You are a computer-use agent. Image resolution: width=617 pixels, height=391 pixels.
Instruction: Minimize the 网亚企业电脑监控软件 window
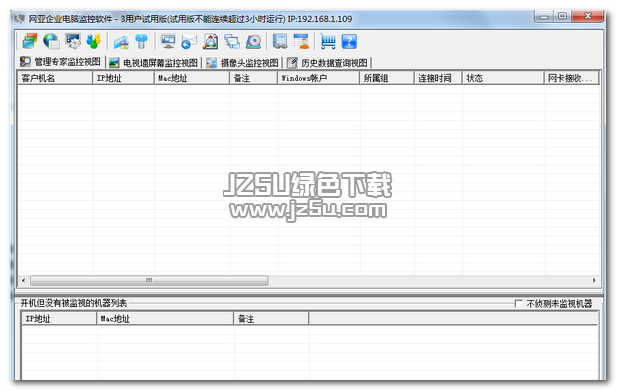pyautogui.click(x=544, y=17)
